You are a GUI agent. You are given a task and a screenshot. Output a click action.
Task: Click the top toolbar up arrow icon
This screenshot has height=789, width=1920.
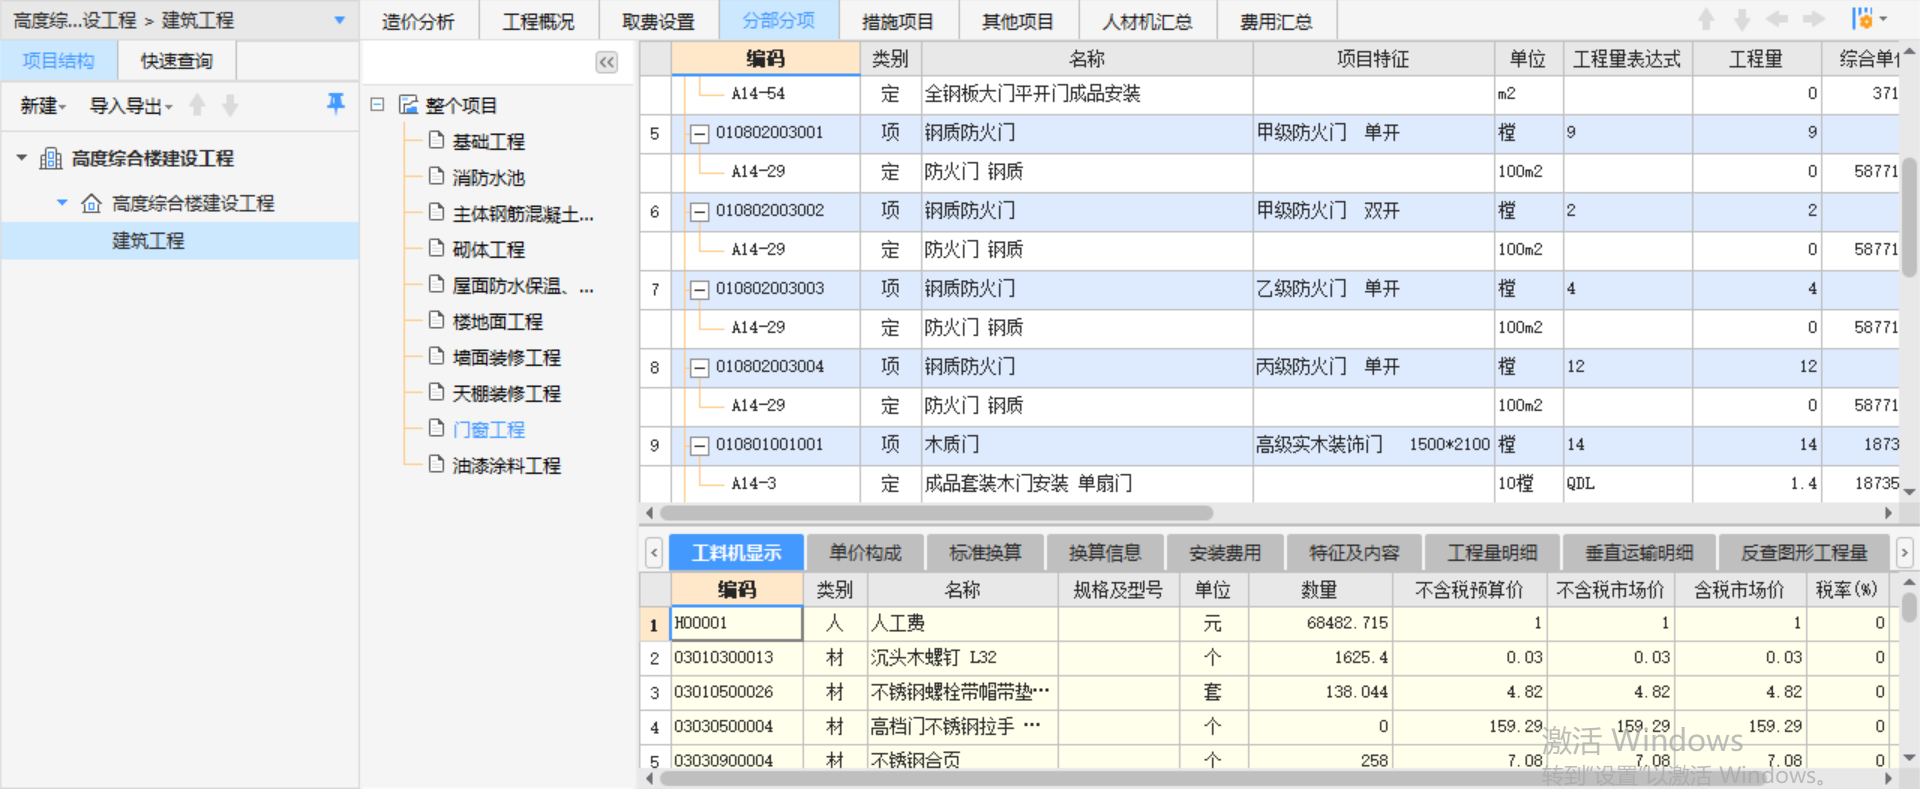1707,19
